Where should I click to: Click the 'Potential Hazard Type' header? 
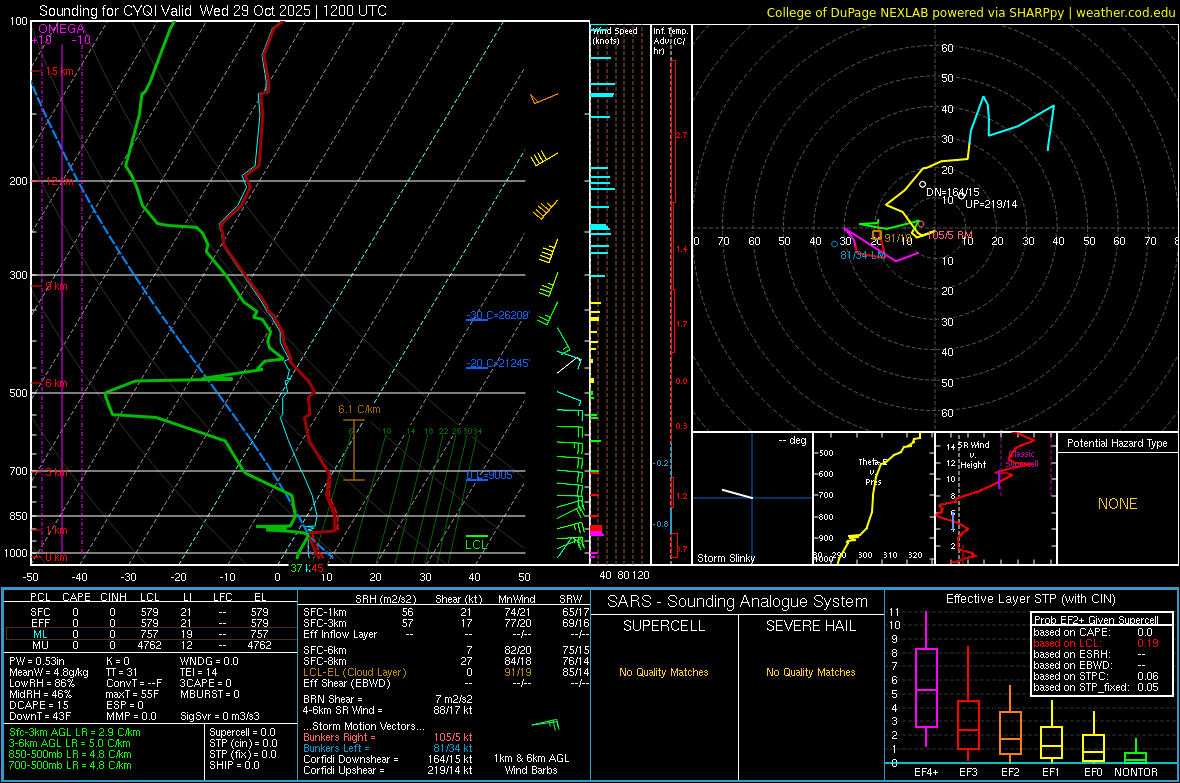[1117, 443]
